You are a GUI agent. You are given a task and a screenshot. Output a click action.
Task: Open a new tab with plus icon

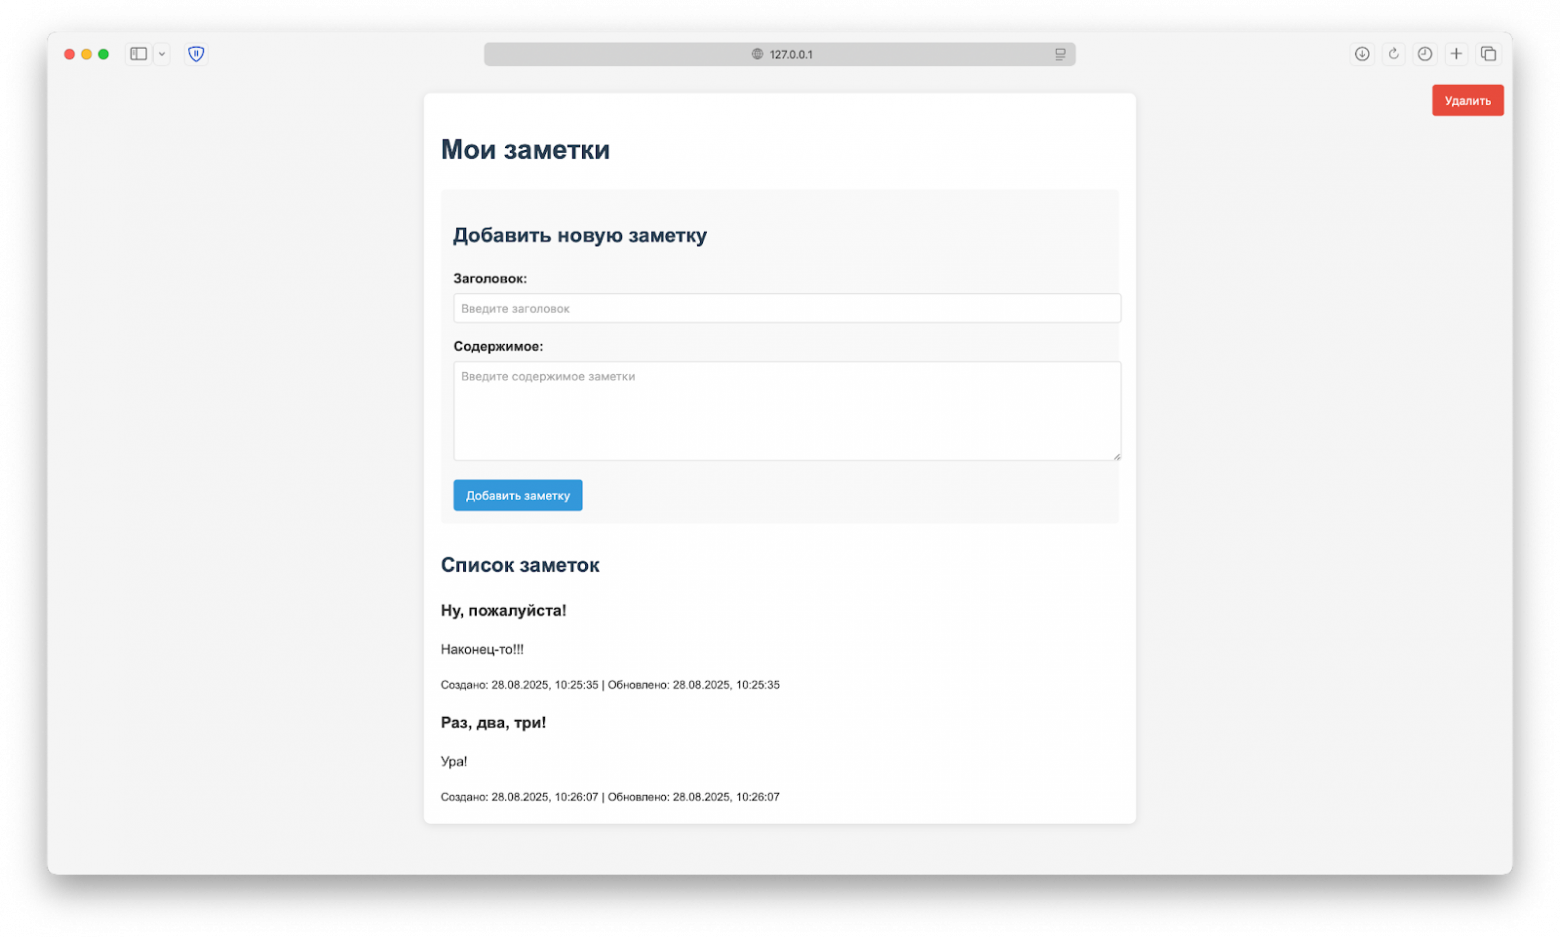1457,54
